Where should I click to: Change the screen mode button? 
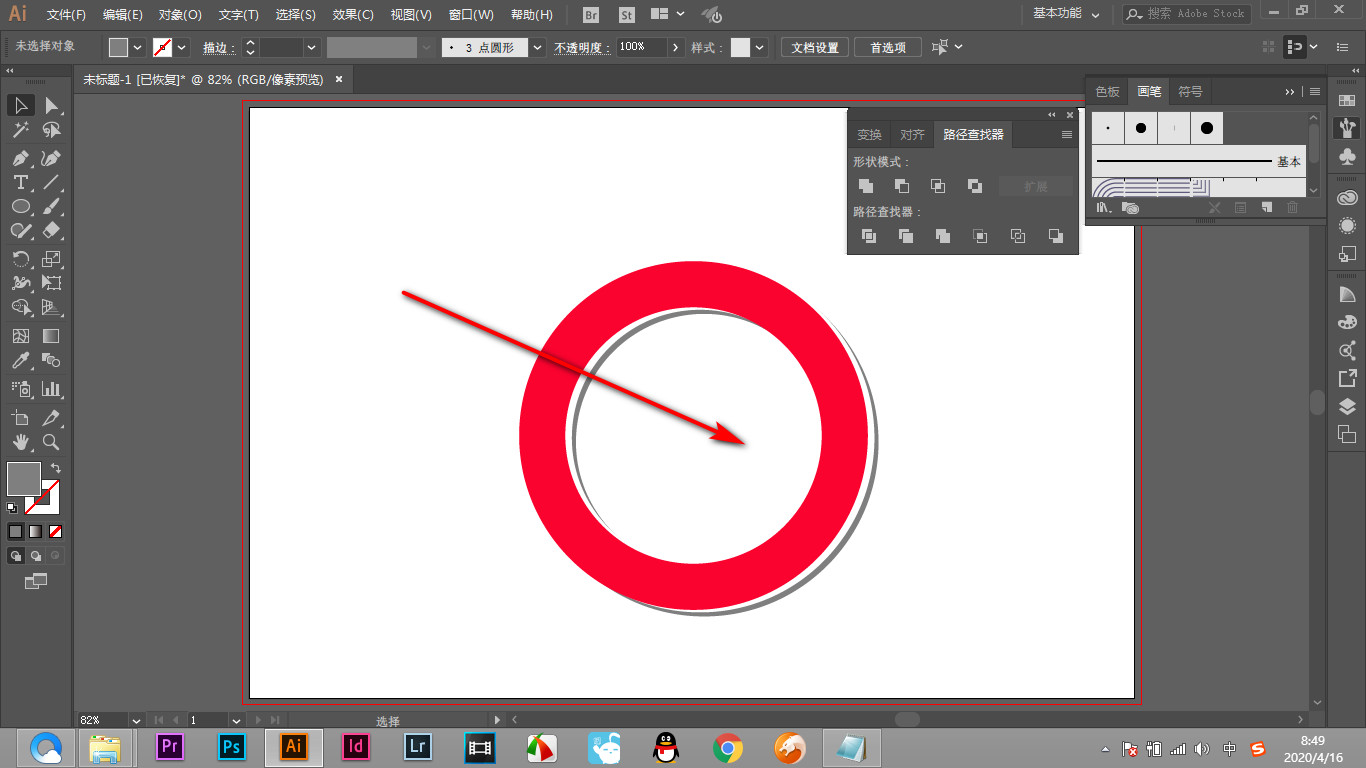click(x=36, y=580)
